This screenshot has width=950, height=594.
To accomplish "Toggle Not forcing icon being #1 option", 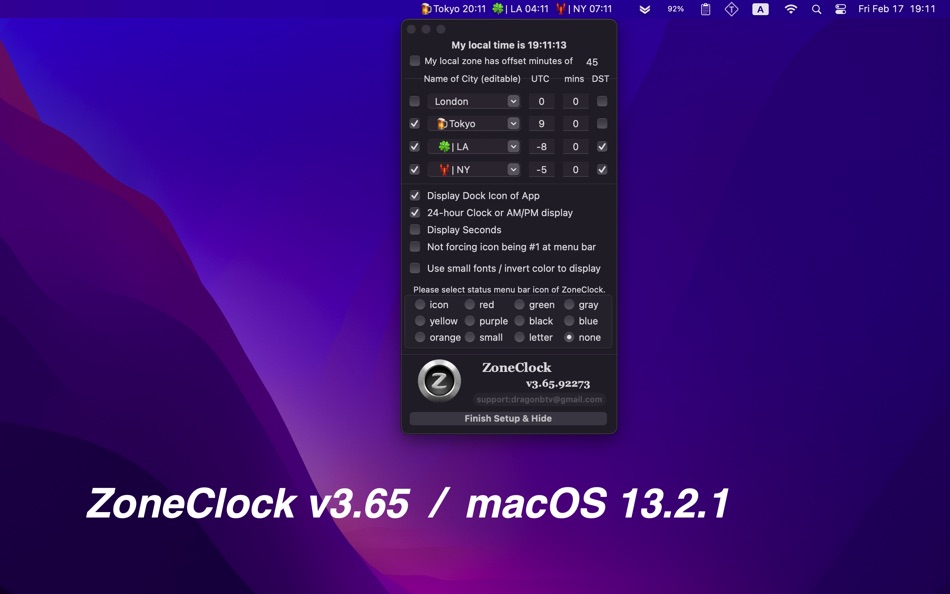I will 414,247.
